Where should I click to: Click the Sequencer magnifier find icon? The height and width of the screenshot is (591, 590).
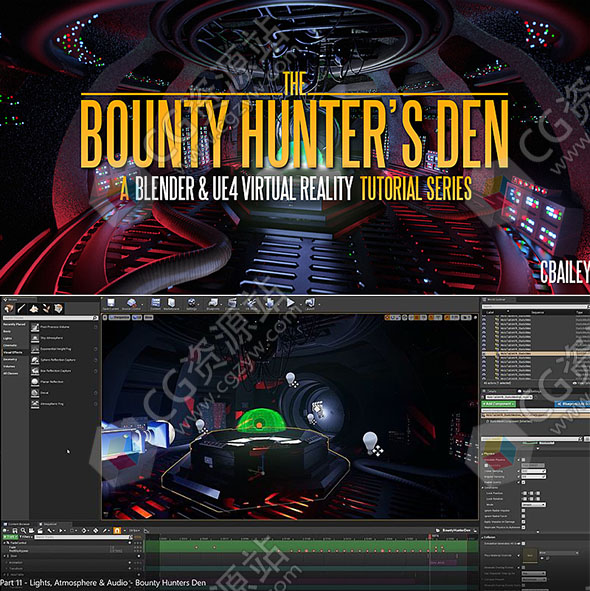23,530
